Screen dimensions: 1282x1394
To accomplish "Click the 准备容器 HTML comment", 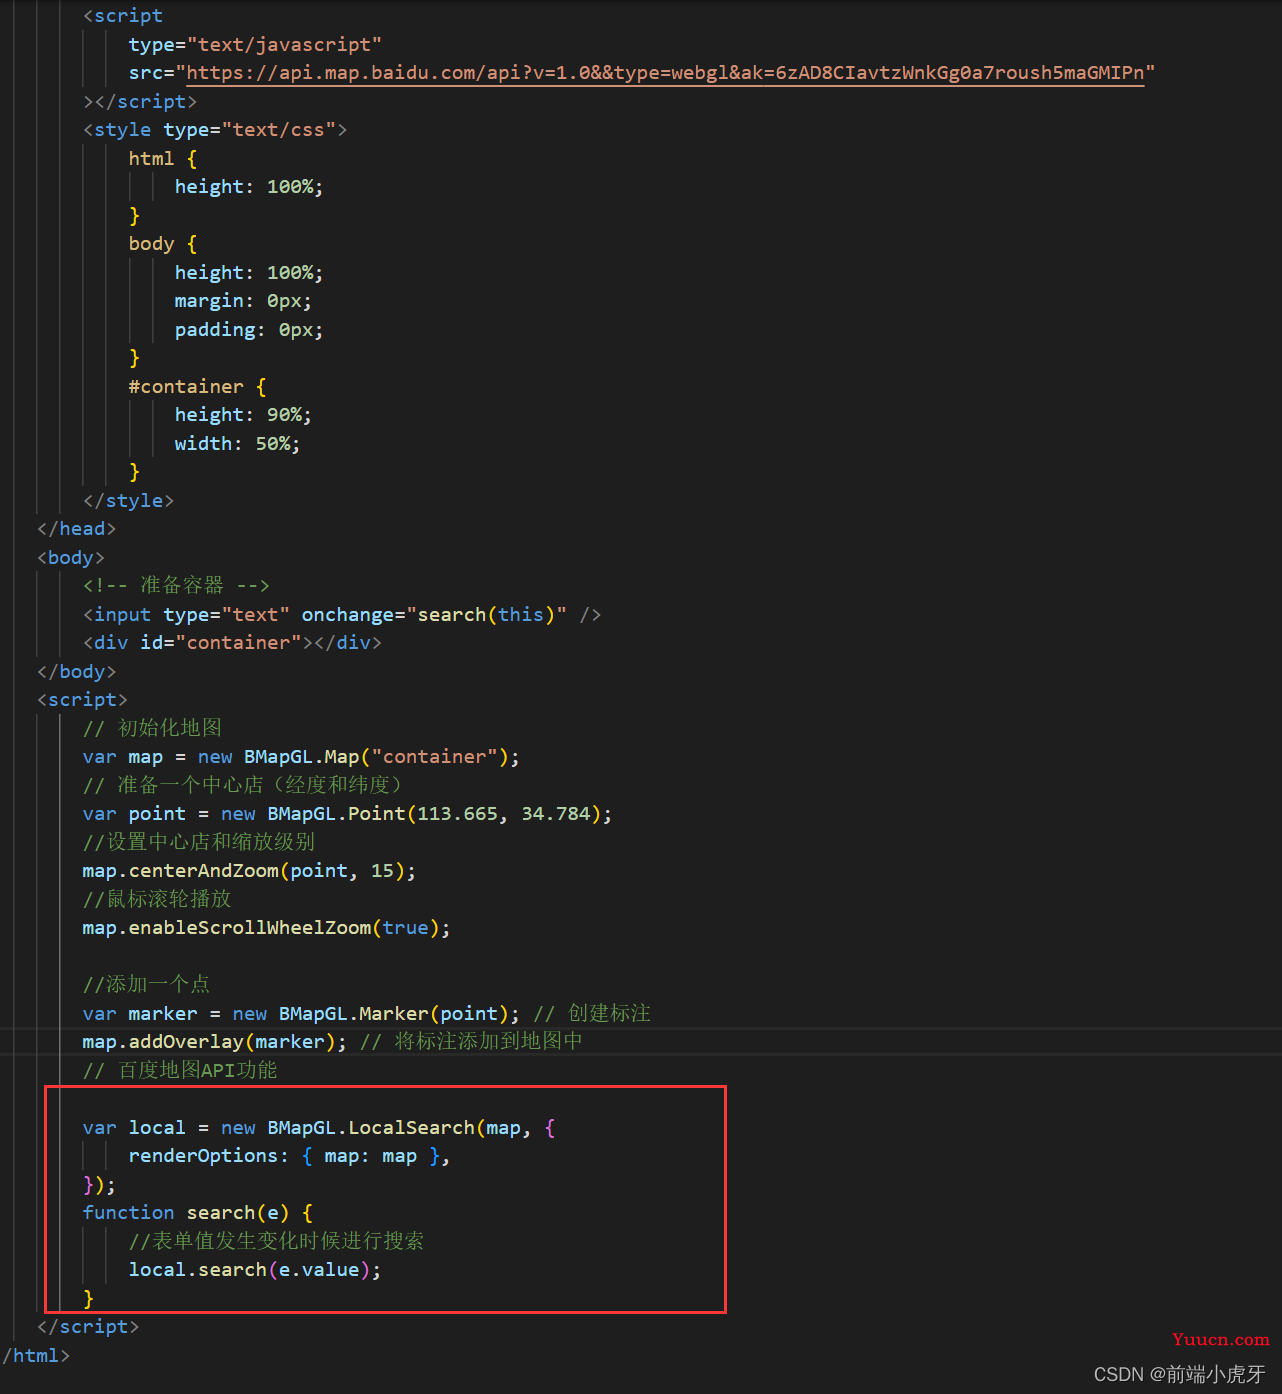I will 176,585.
